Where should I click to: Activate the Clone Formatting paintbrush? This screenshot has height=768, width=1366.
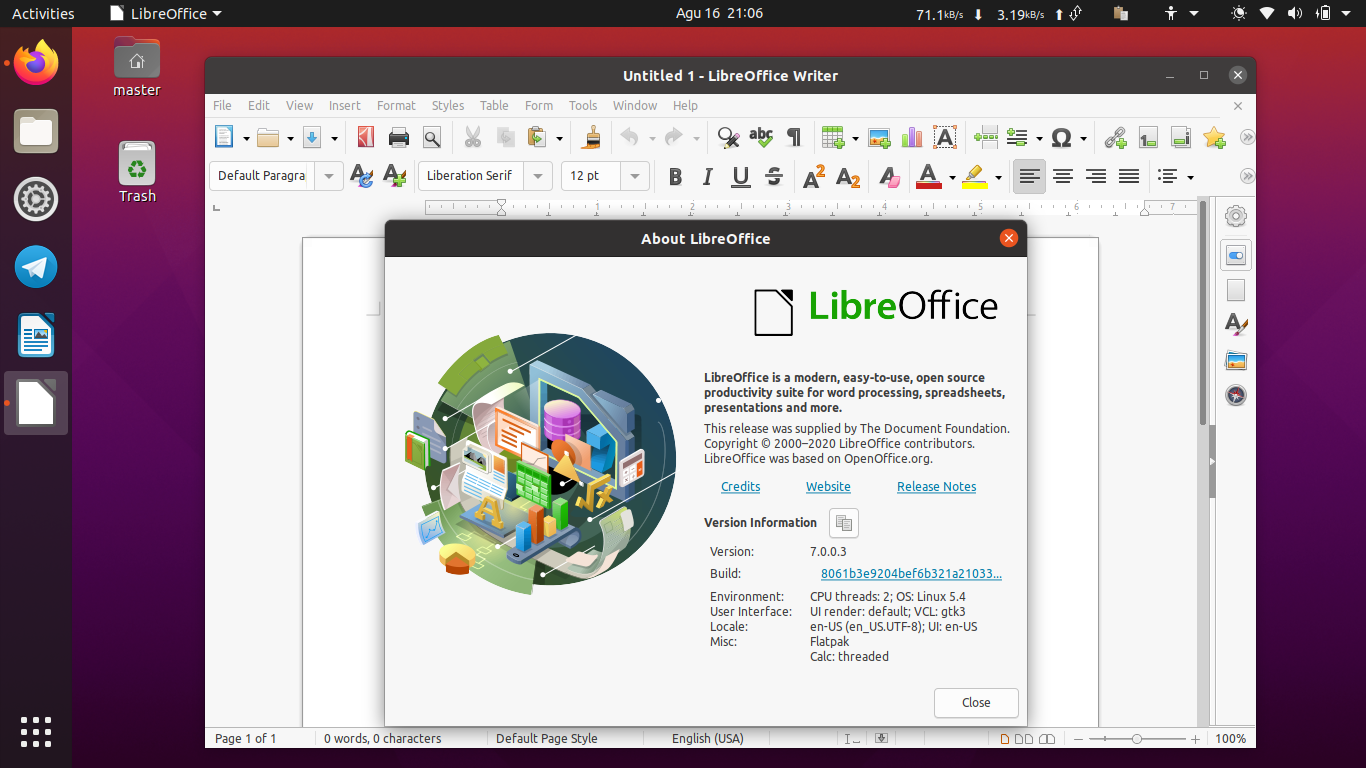point(589,137)
